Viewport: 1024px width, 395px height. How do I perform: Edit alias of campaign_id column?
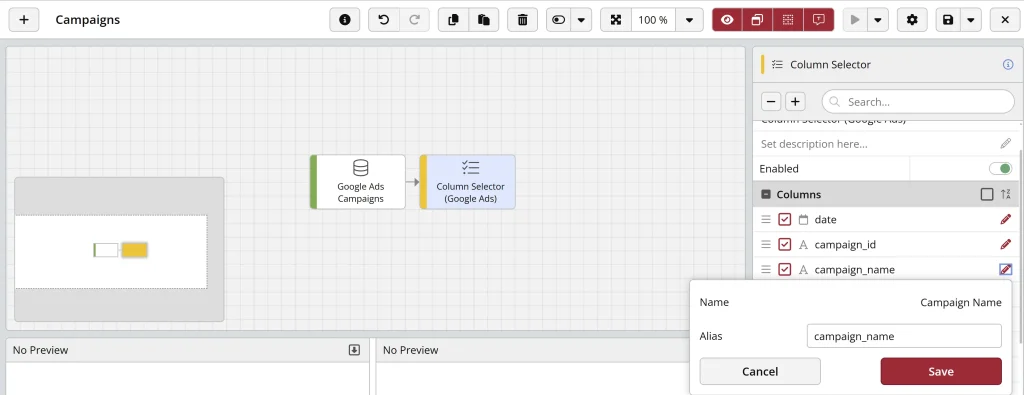(1006, 244)
